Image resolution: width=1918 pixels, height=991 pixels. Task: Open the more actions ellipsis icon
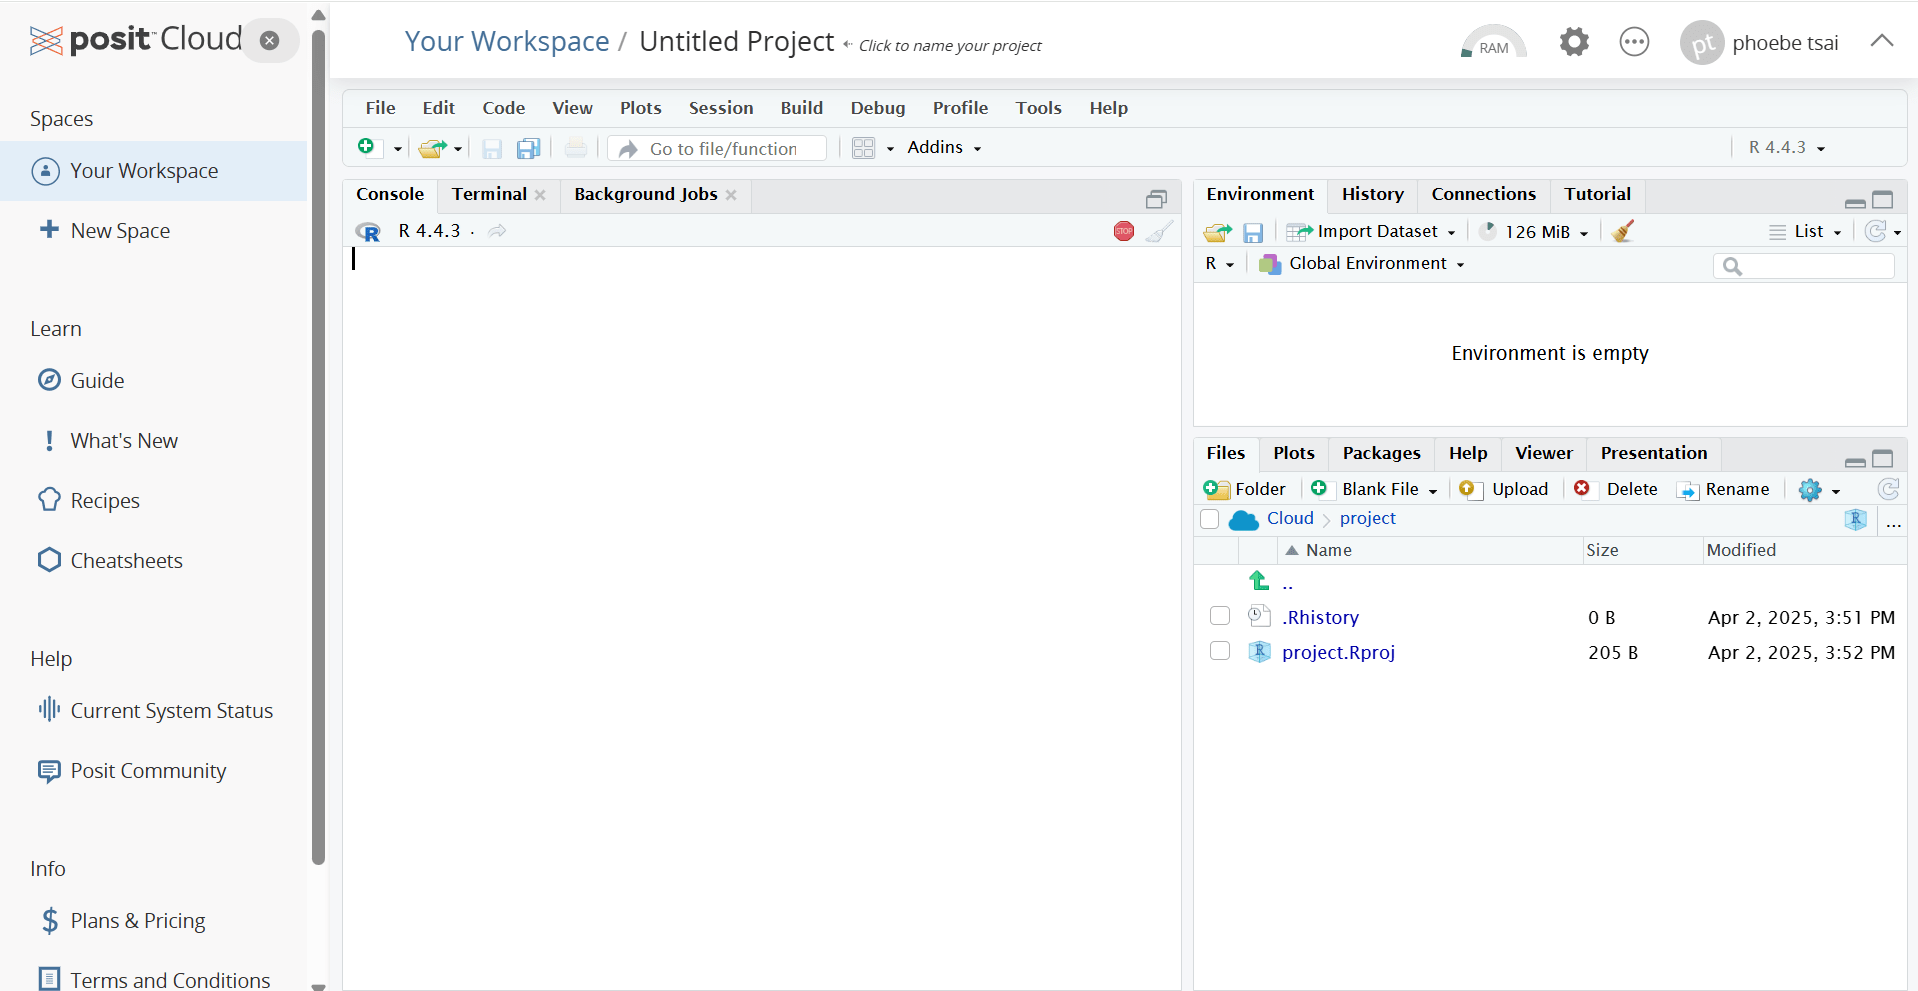click(1634, 42)
